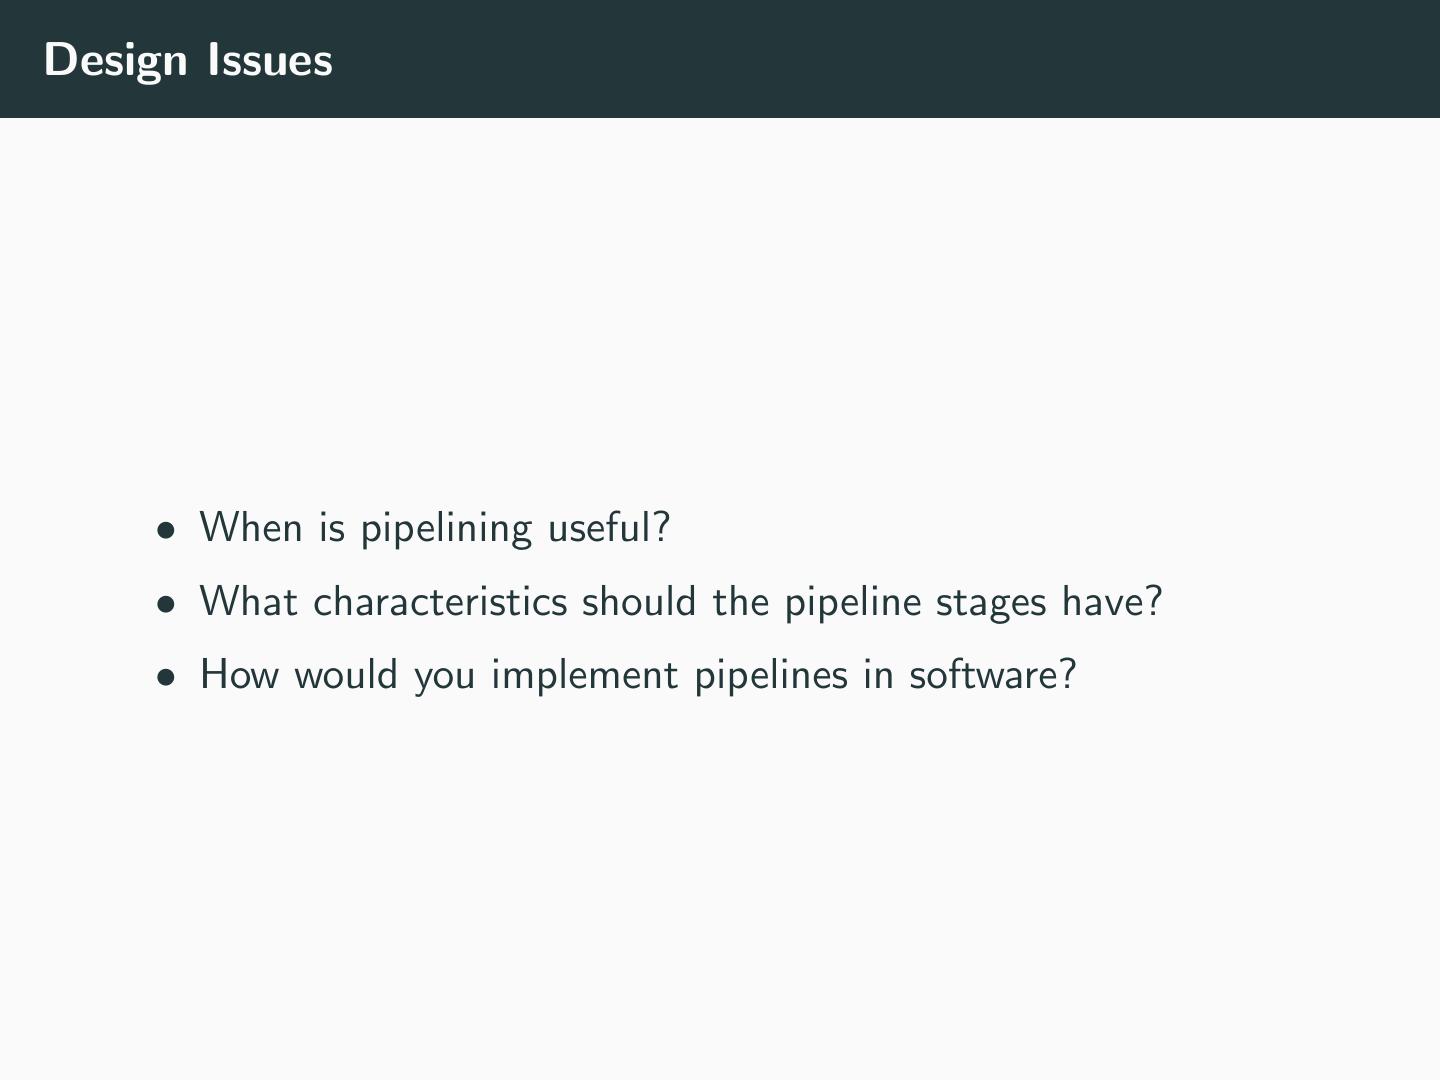Click the "Design Issues" slide title
The image size is (1440, 1080).
coord(188,60)
